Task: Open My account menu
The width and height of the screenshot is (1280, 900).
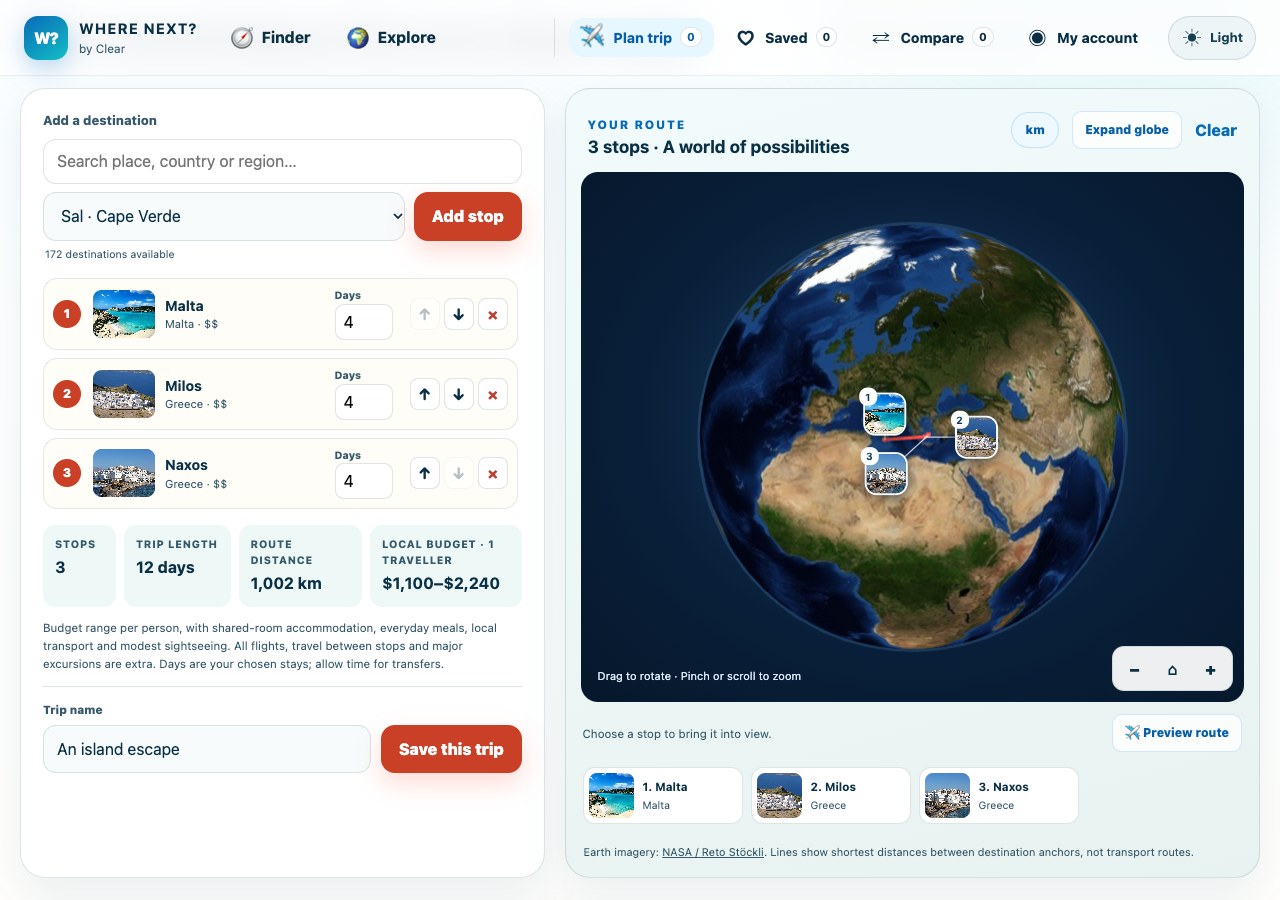Action: click(1084, 38)
